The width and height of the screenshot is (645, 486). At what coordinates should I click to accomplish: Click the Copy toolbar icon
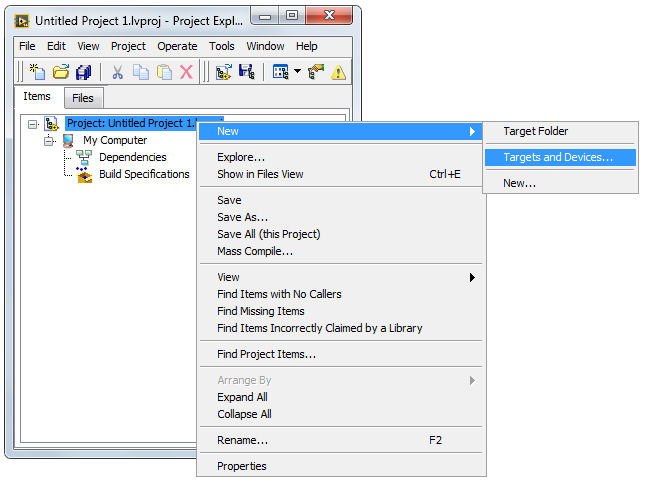(x=140, y=72)
